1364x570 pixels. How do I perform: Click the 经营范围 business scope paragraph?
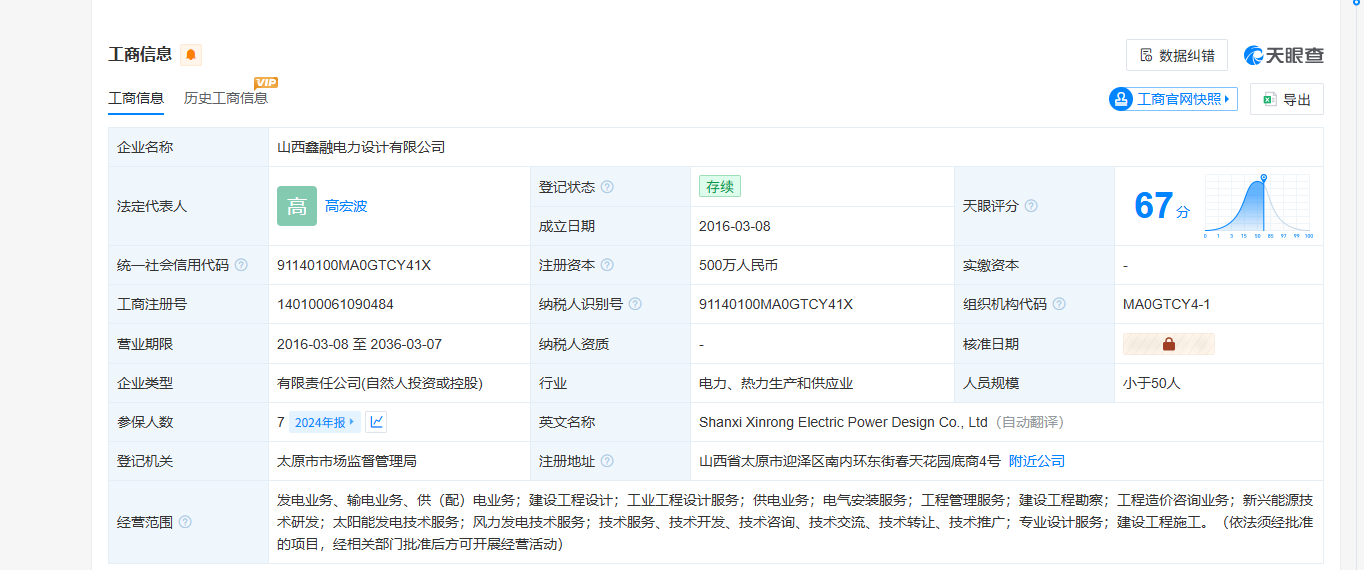(x=795, y=522)
